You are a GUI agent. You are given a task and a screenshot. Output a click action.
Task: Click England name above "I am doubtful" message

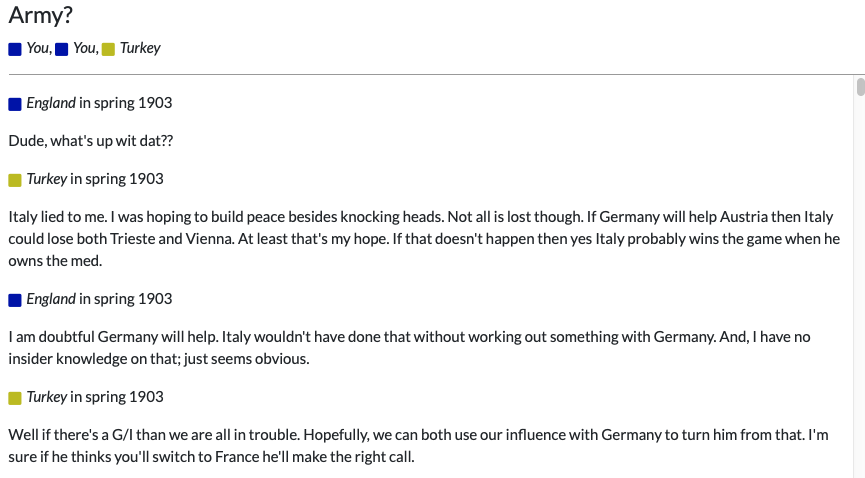click(x=51, y=299)
